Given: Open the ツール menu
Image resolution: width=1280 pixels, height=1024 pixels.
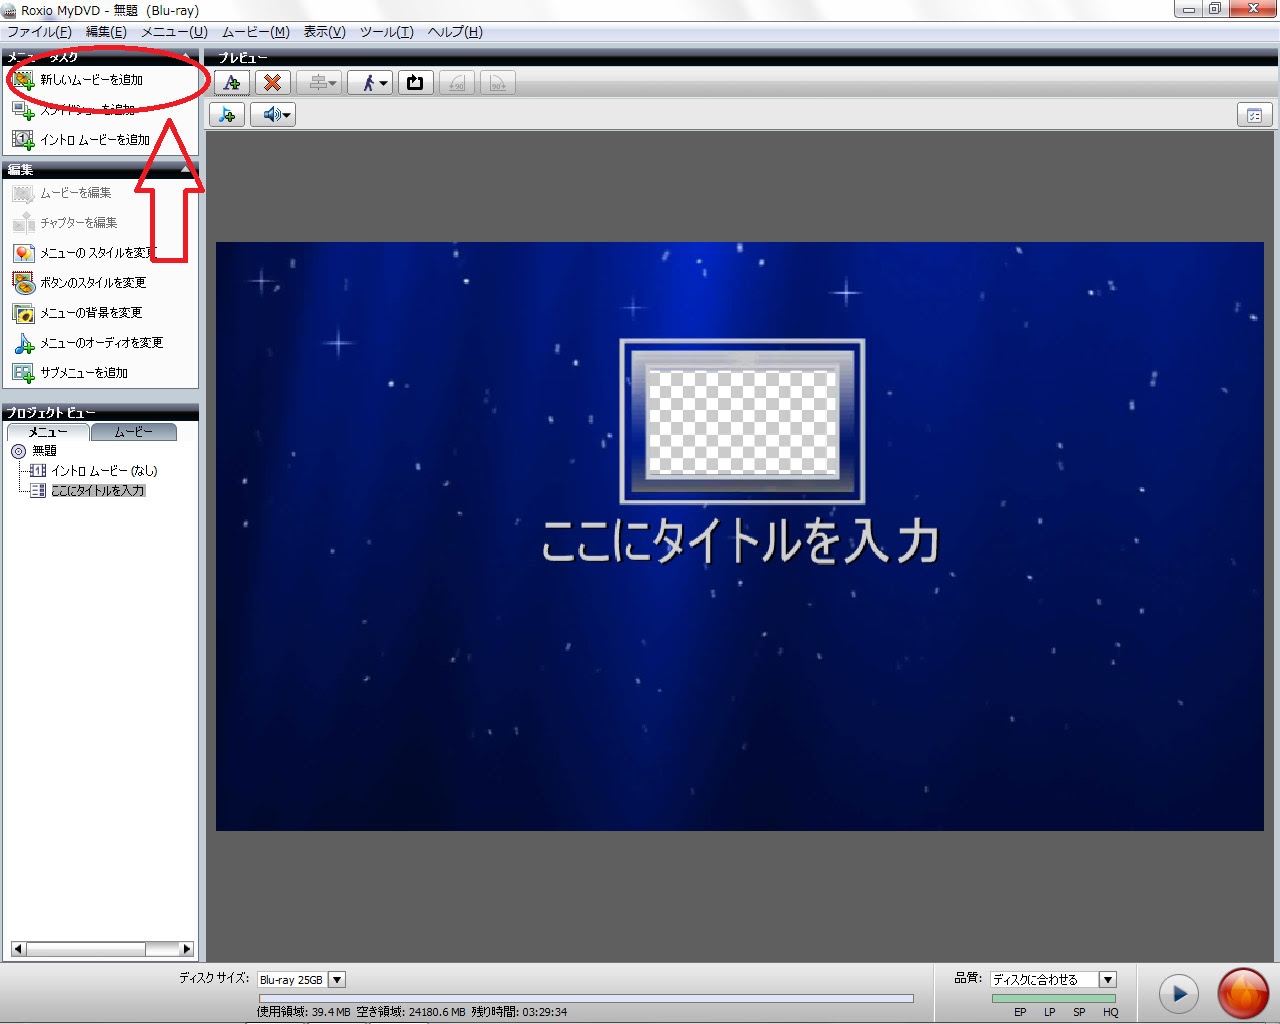Looking at the screenshot, I should click(385, 31).
